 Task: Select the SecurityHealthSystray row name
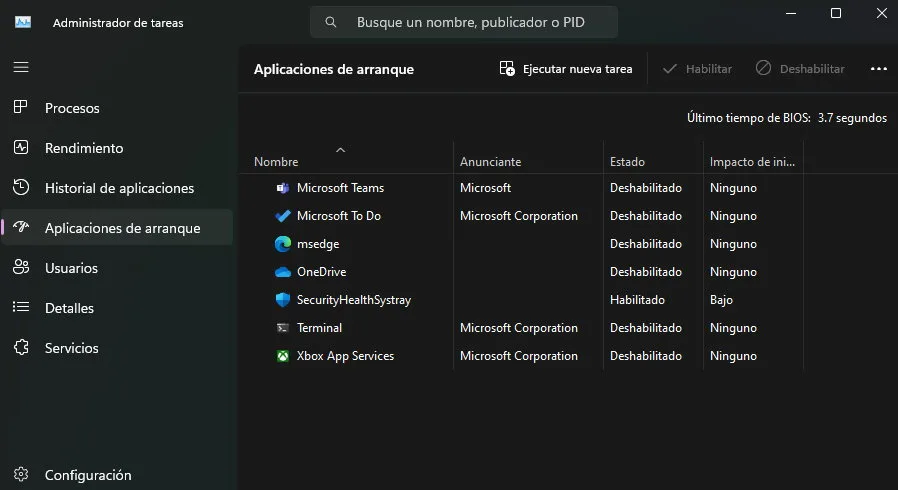(354, 300)
